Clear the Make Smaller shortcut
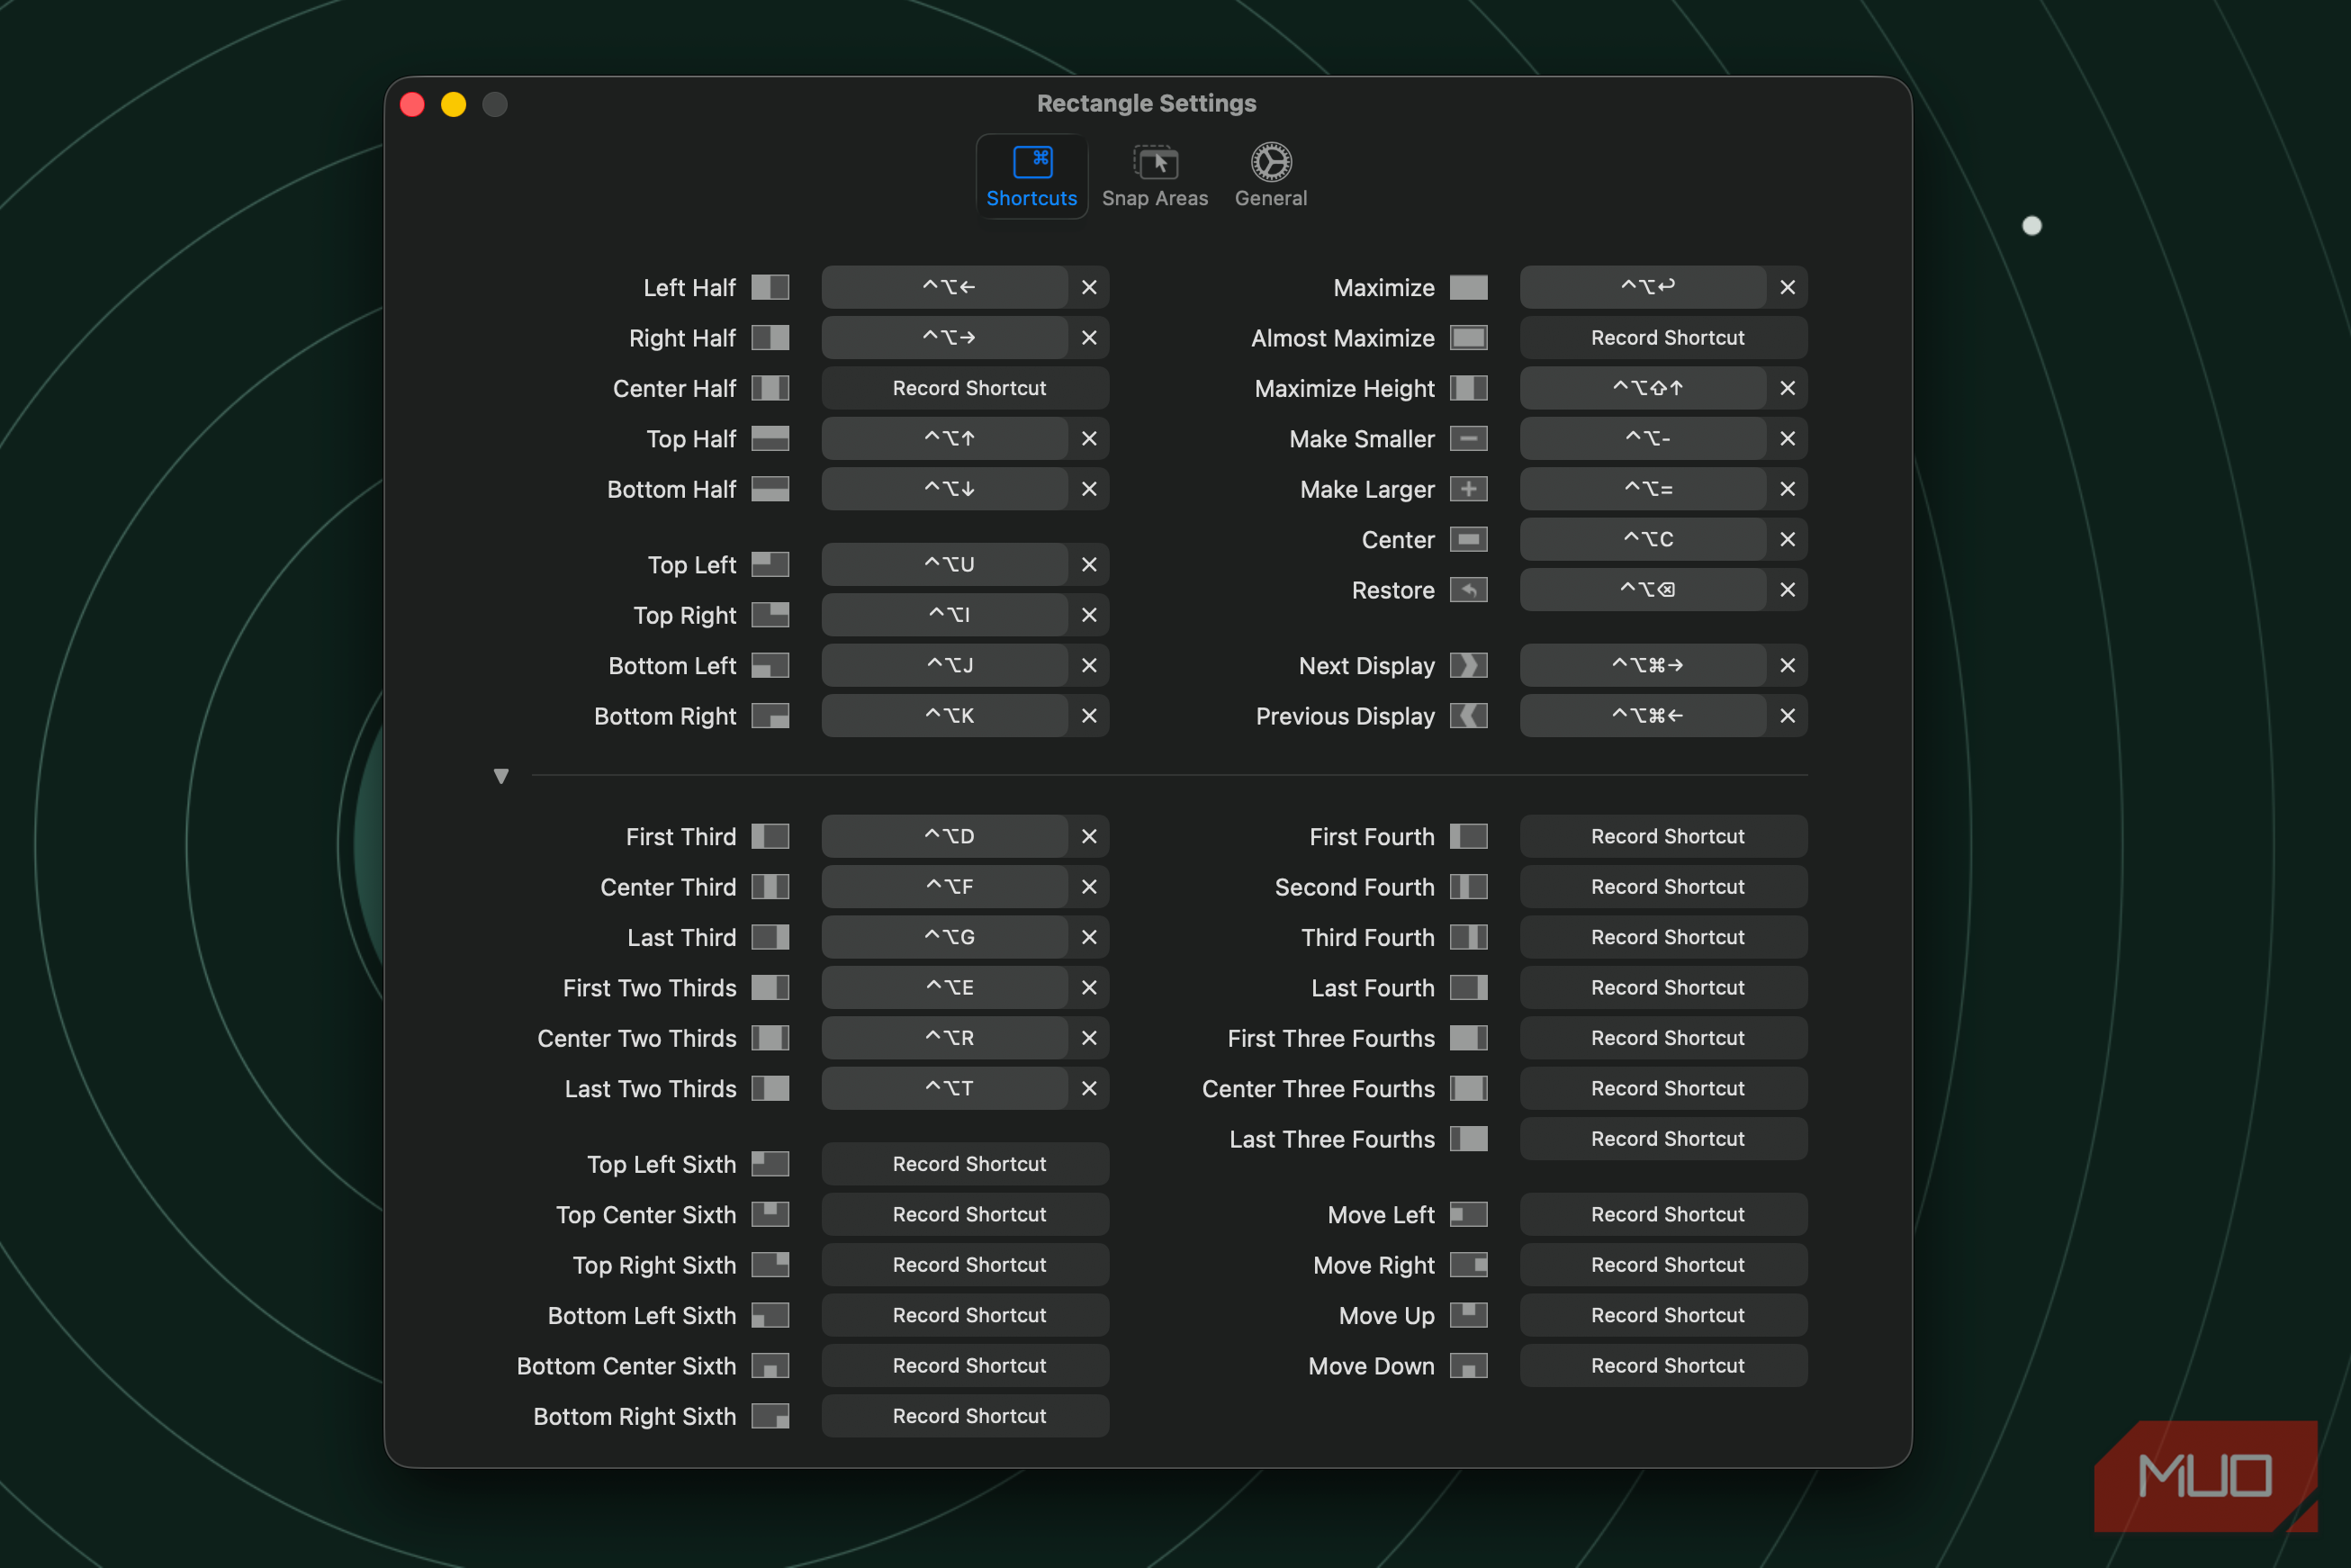2351x1568 pixels. tap(1787, 439)
